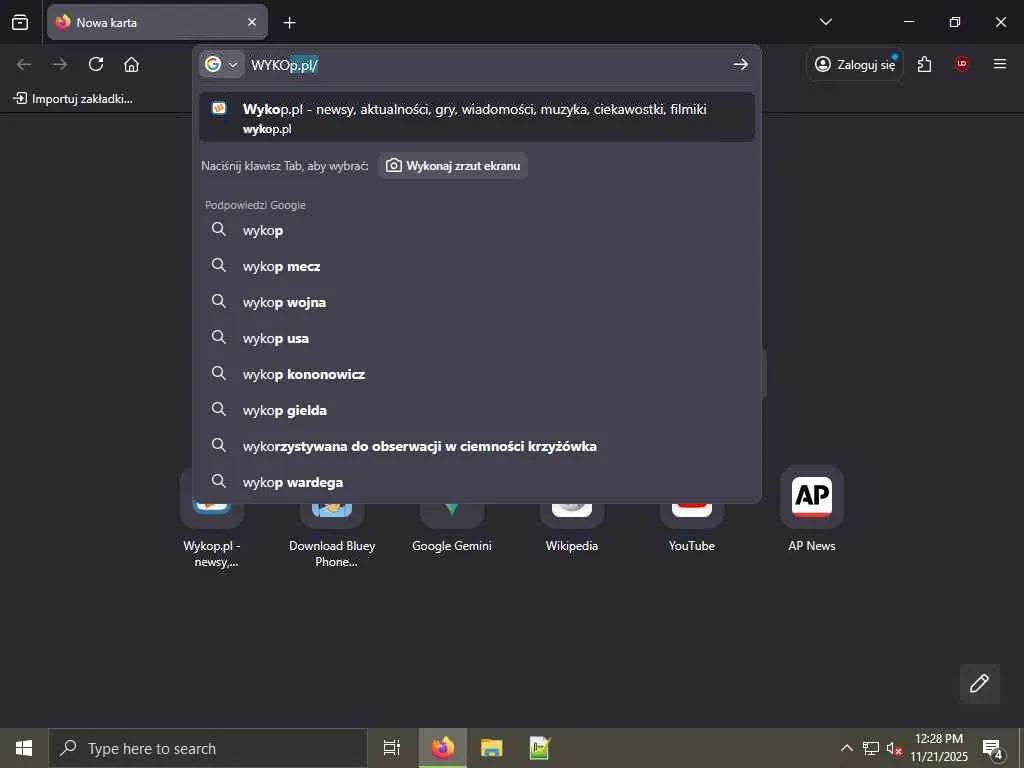The width and height of the screenshot is (1024, 768).
Task: Open the Wikipedia shortcut label
Action: 571,546
